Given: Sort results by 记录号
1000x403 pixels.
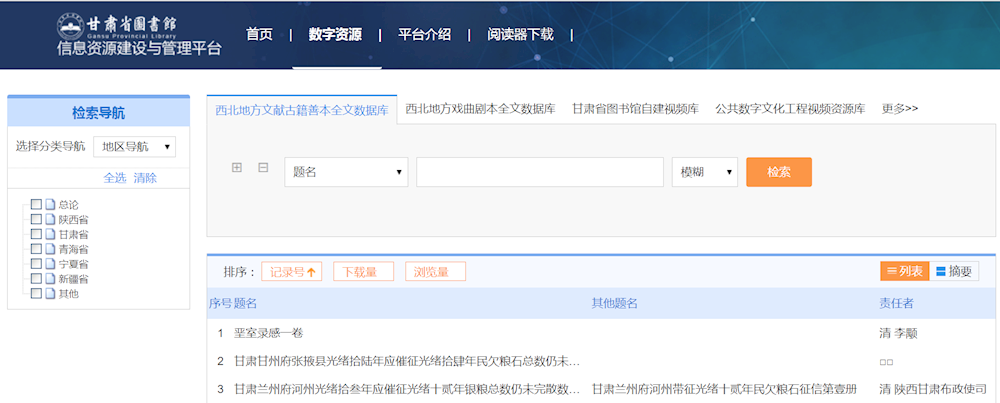Looking at the screenshot, I should pos(292,272).
